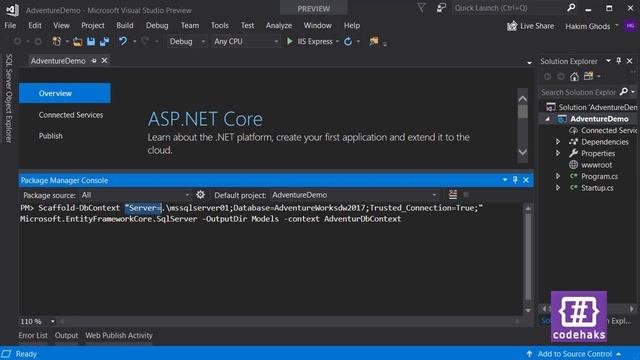The height and width of the screenshot is (360, 640).
Task: Pin the AdventureDemo document tab
Action: click(x=94, y=61)
